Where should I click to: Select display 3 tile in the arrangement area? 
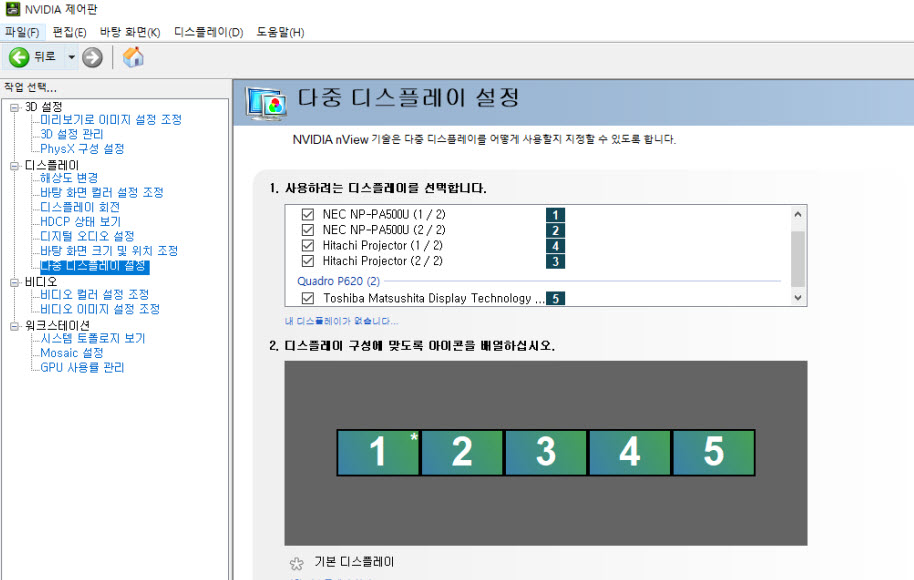[x=546, y=453]
